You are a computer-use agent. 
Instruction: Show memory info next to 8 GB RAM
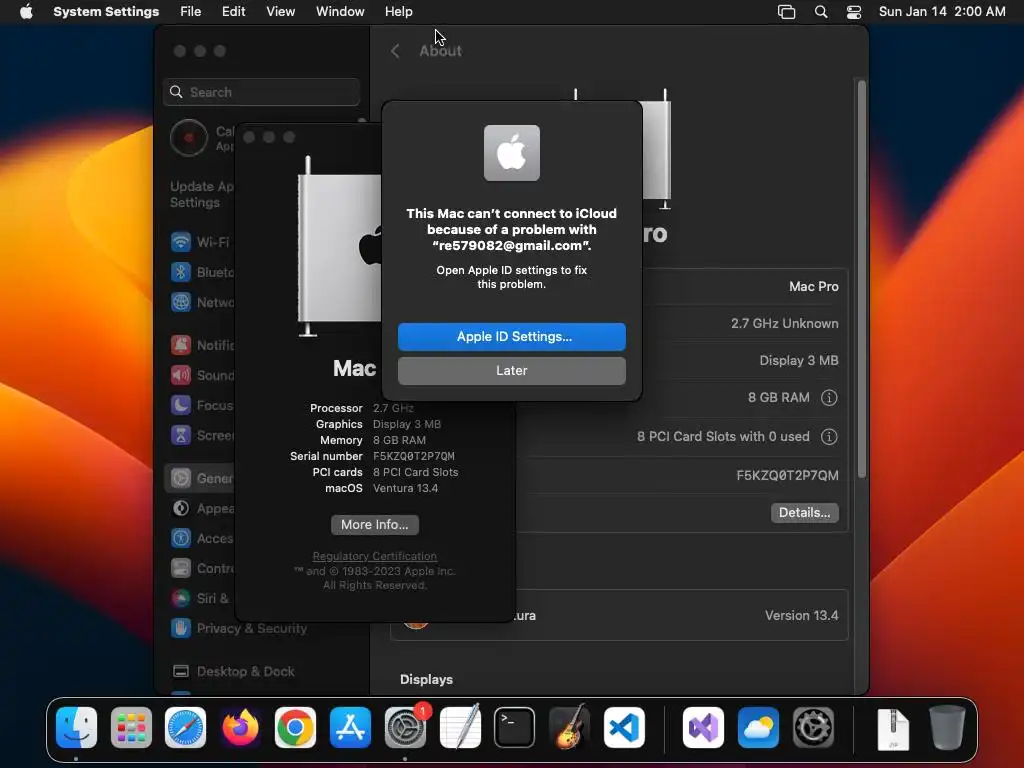click(x=829, y=398)
